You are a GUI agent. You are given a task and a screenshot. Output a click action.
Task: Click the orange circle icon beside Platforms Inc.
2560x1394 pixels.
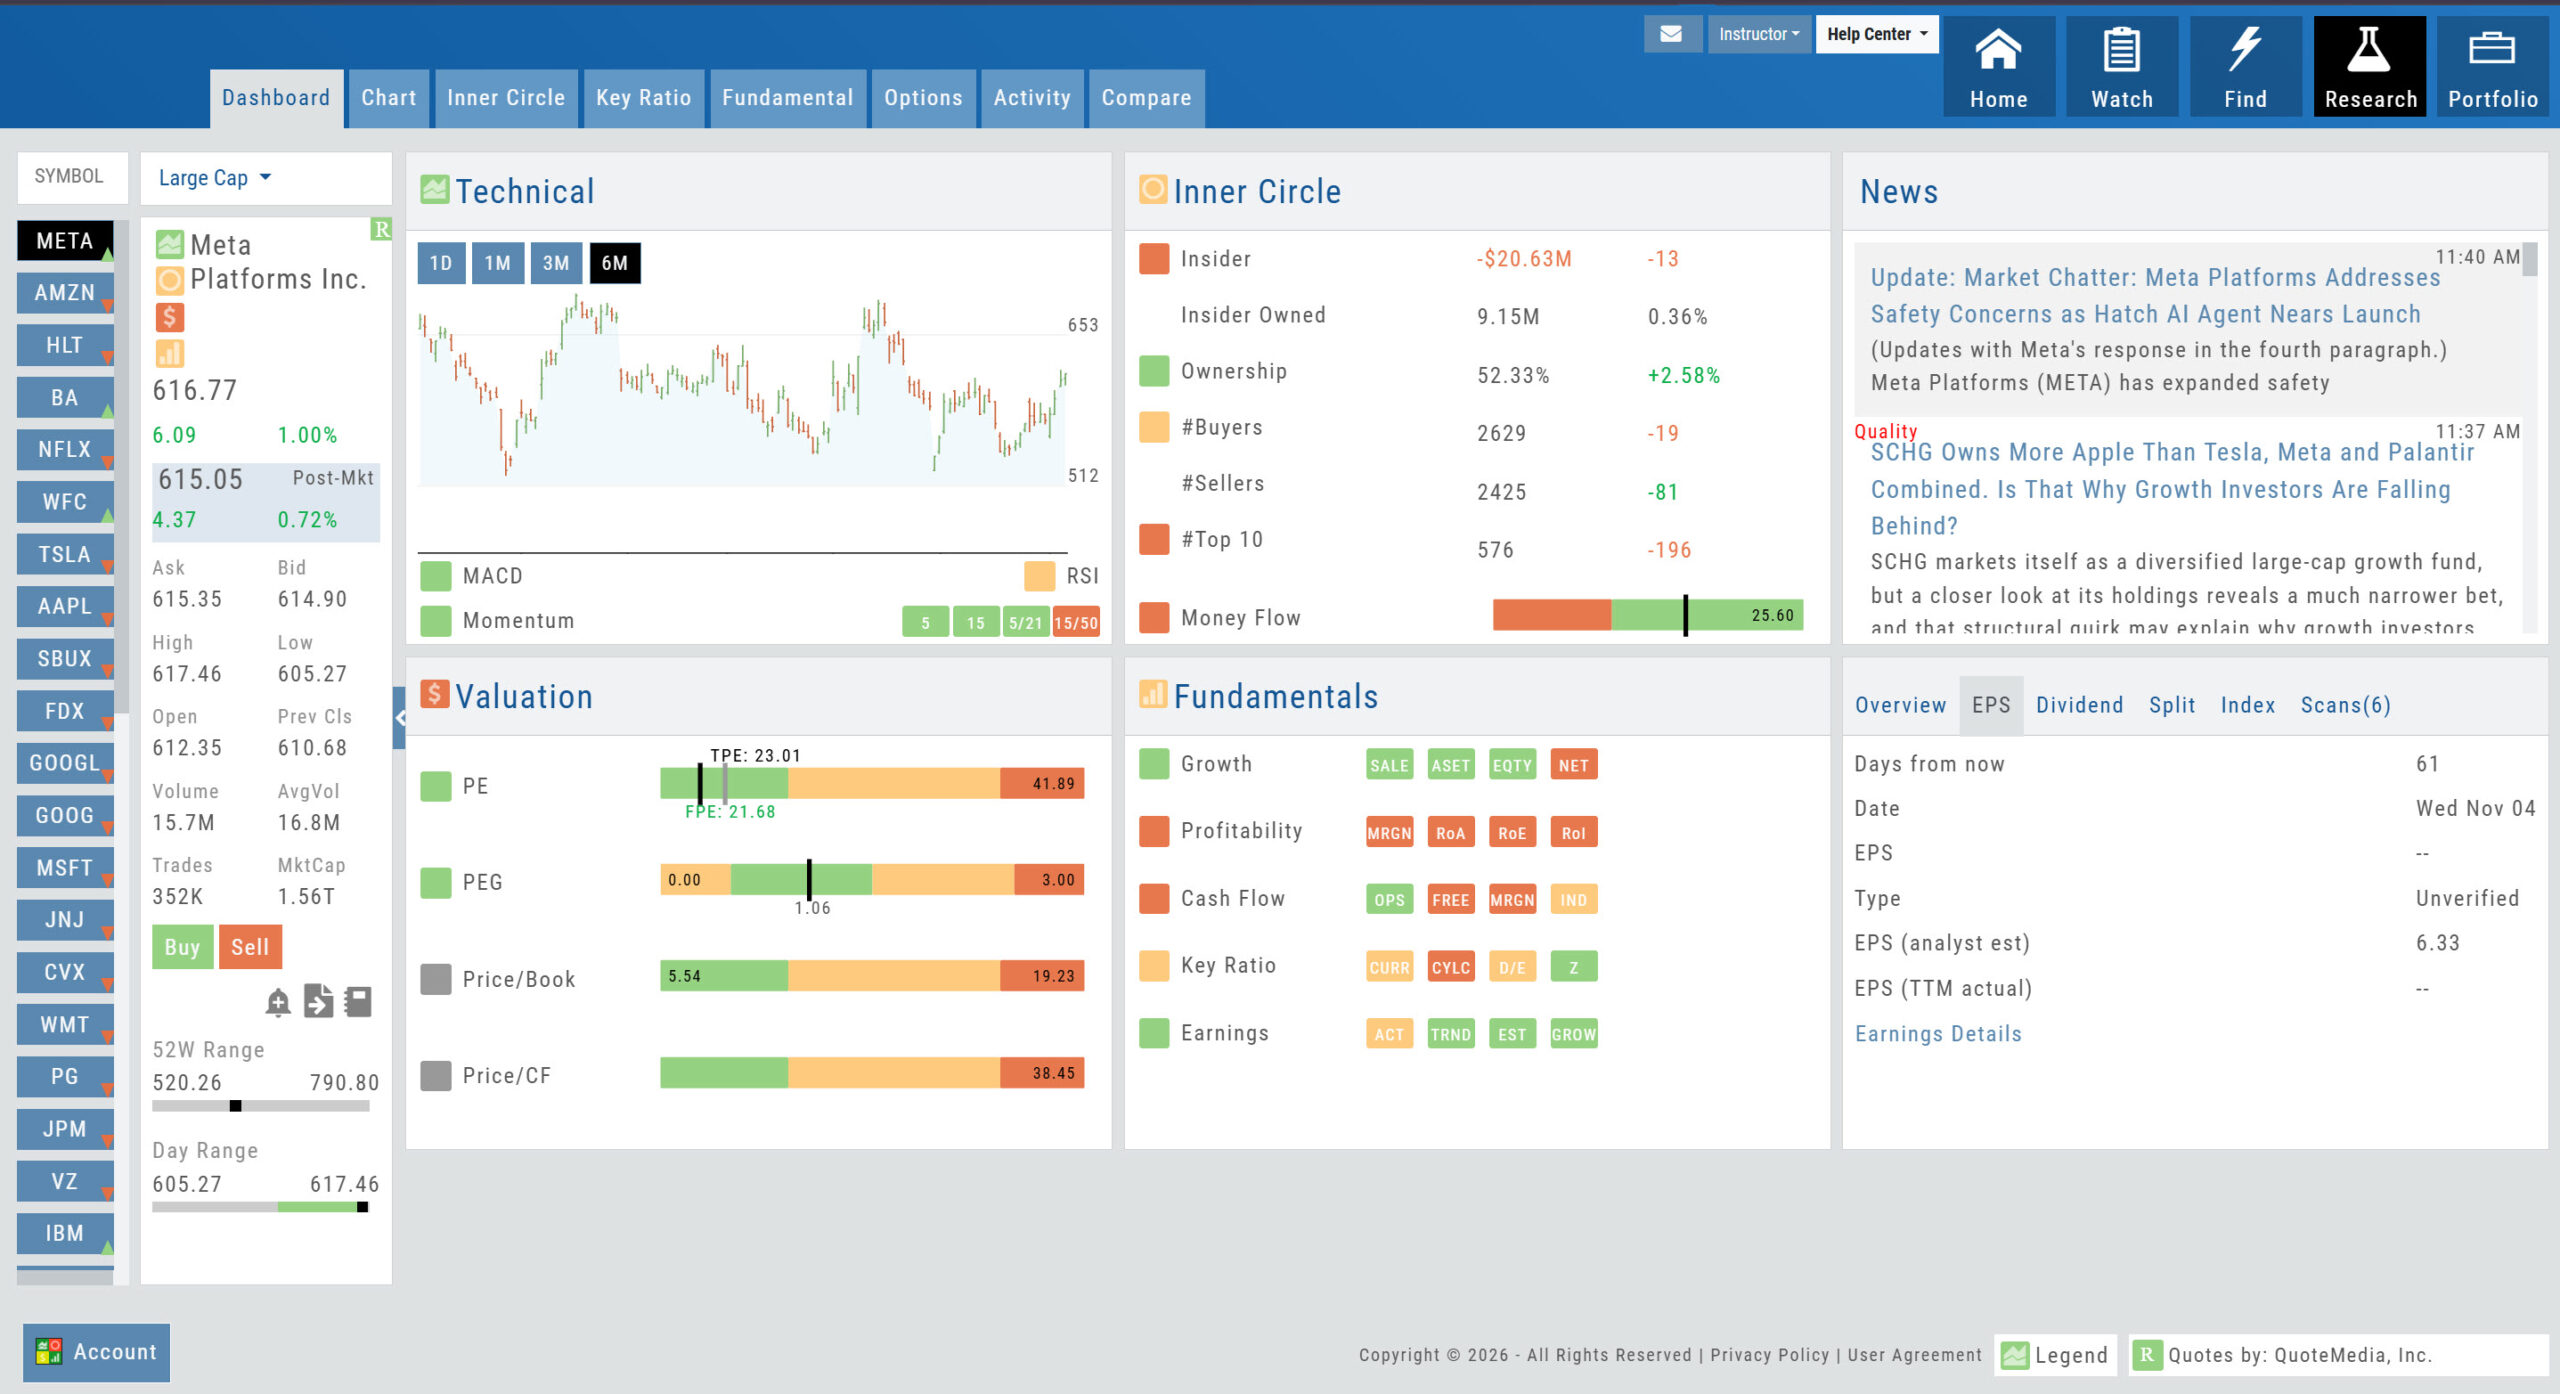[x=170, y=280]
